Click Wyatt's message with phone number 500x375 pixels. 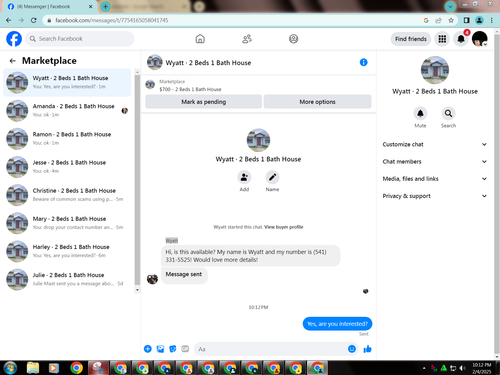point(251,256)
